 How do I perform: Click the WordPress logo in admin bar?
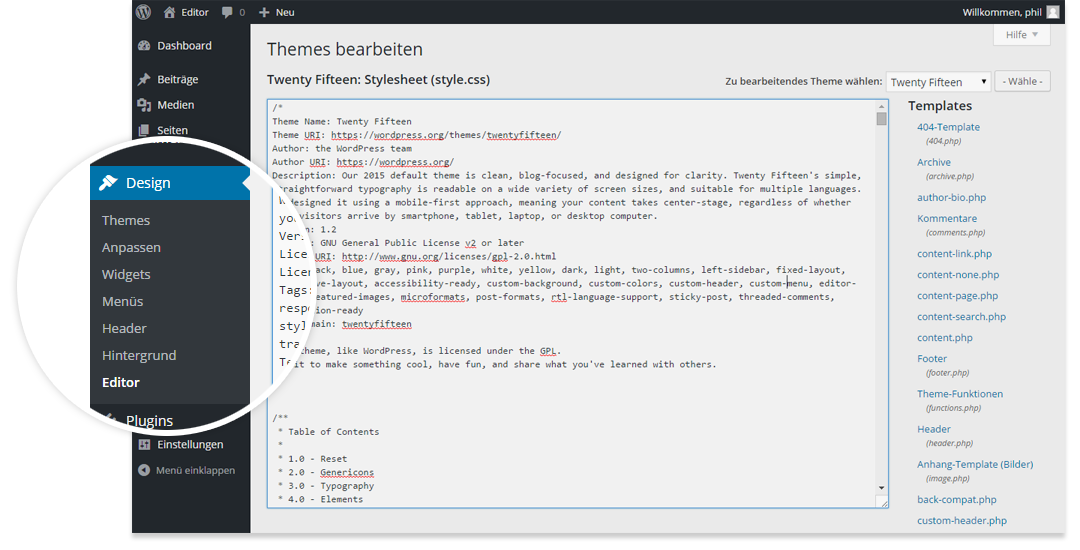point(144,12)
